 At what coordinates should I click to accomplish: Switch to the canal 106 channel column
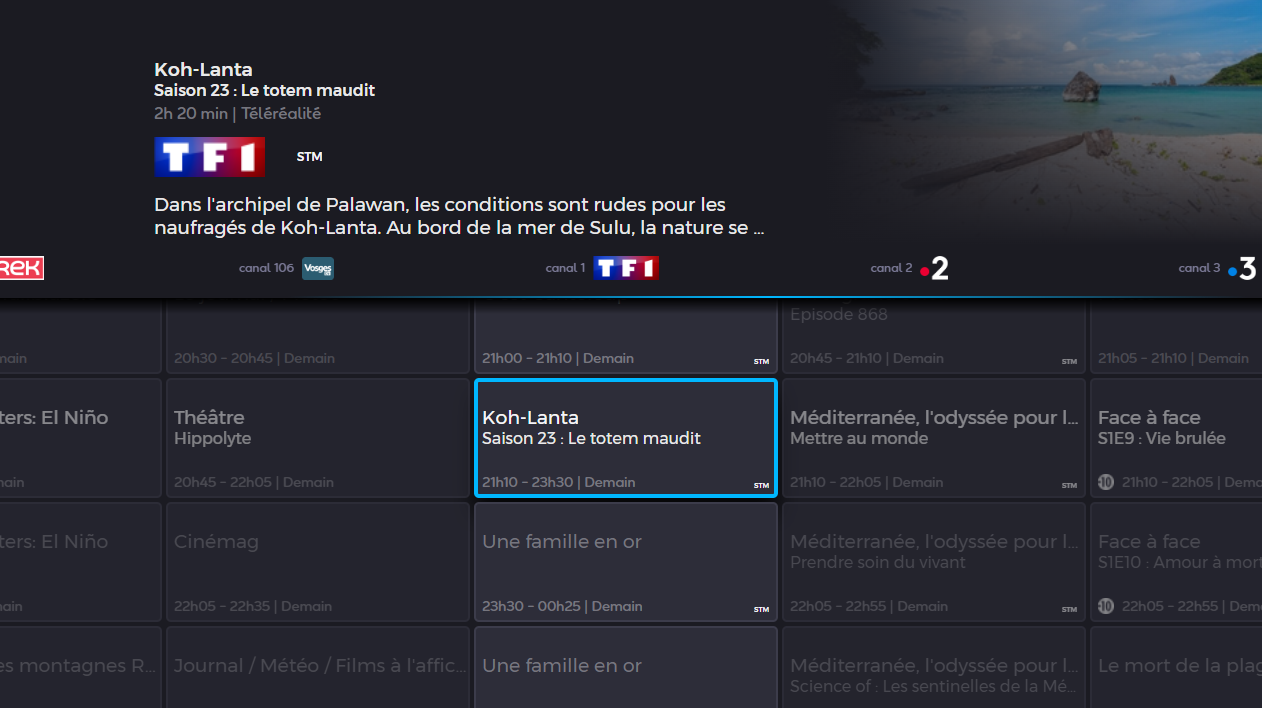[287, 268]
